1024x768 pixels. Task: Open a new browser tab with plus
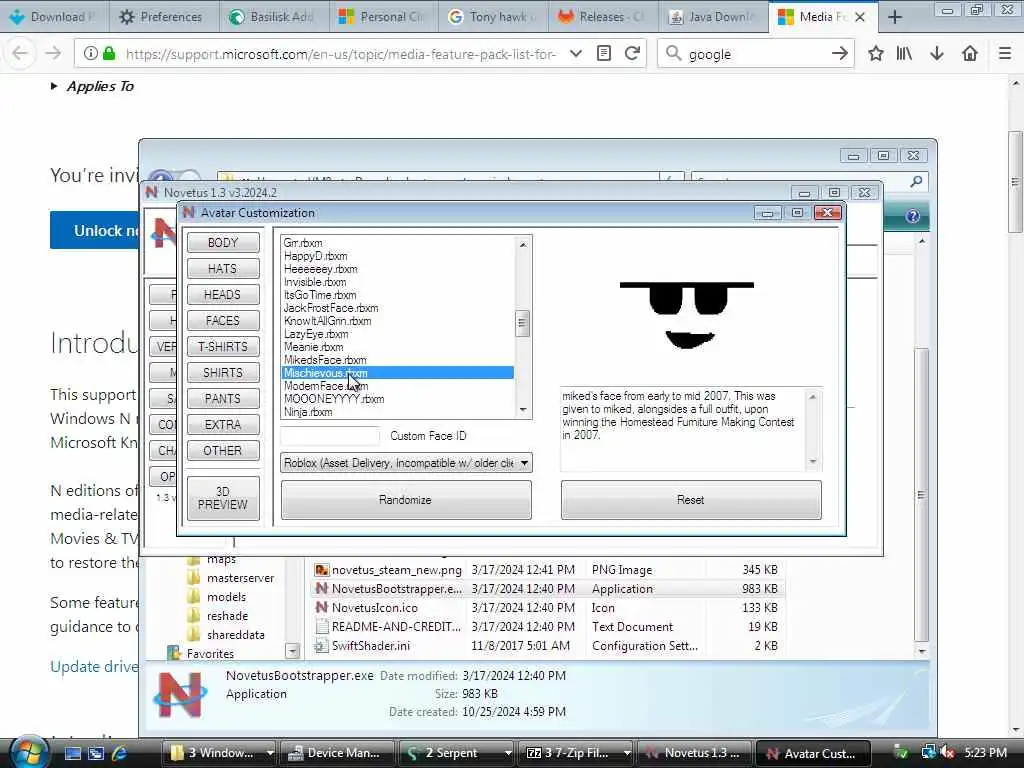point(895,17)
